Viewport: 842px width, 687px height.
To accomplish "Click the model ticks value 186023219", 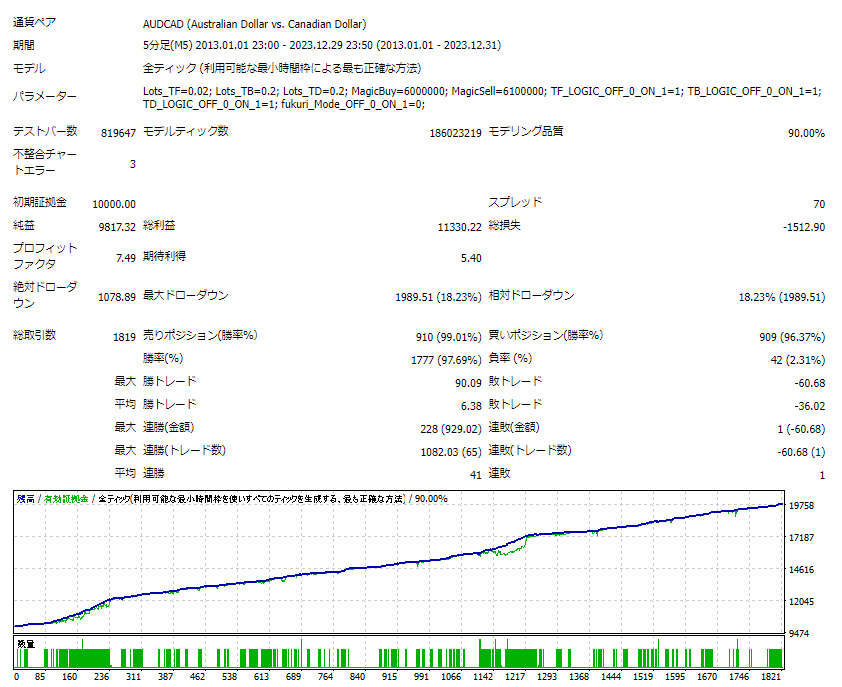I will point(455,133).
